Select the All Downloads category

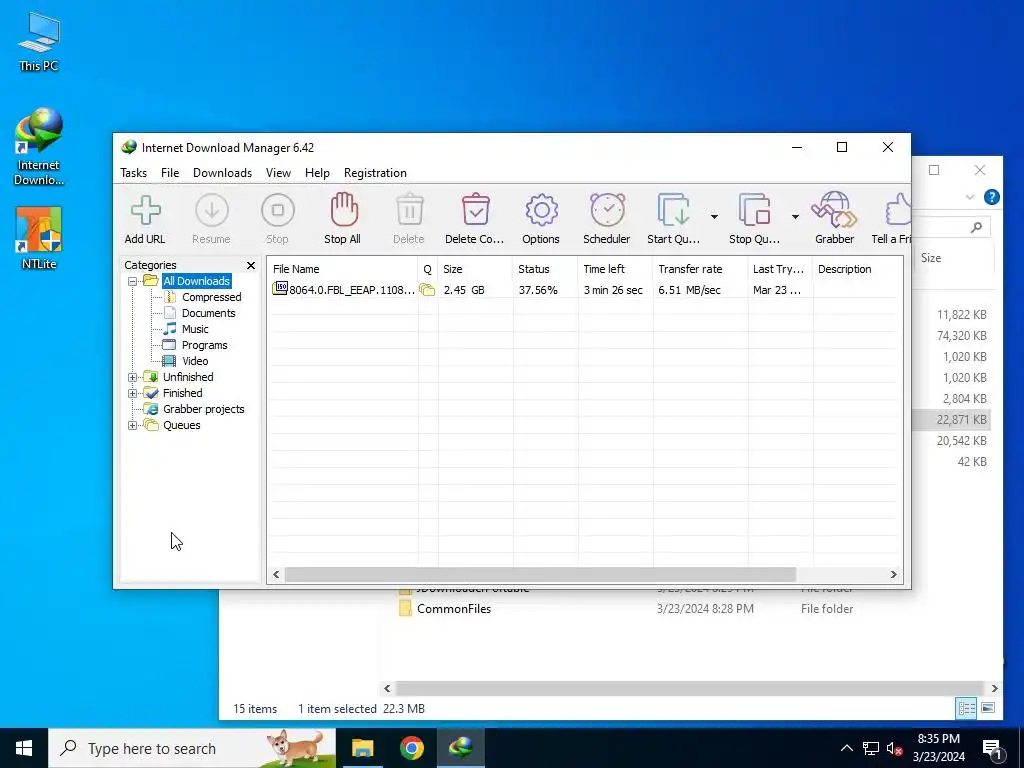coord(197,281)
